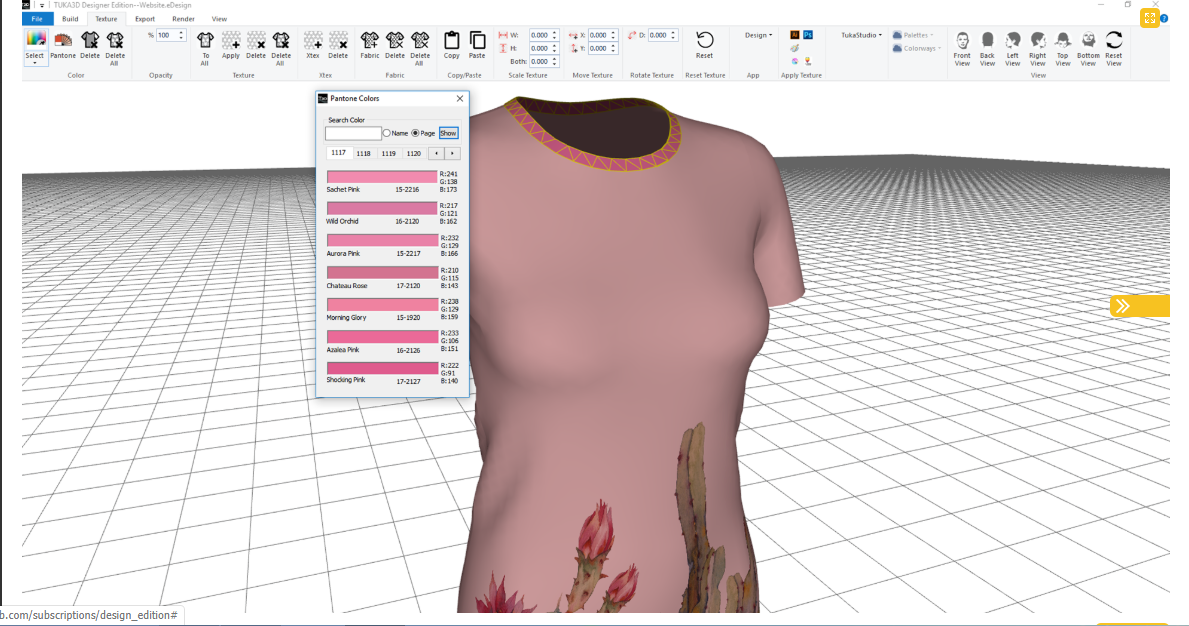Select the Fabric icon in ribbon
This screenshot has width=1189, height=626.
click(x=370, y=45)
